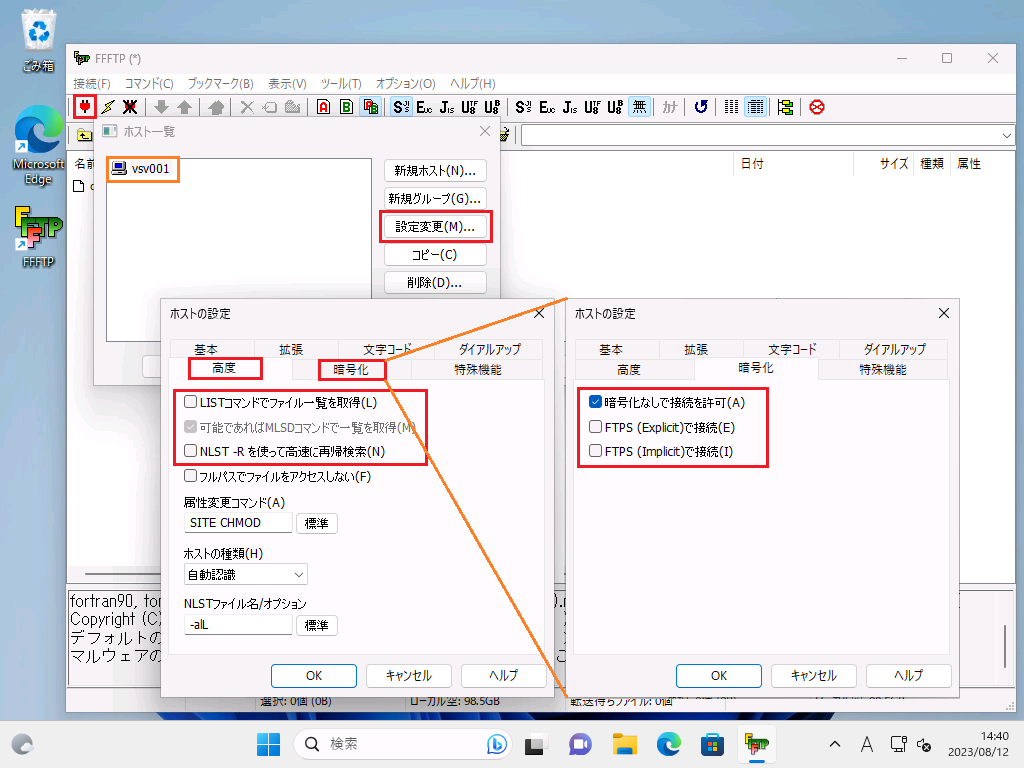Image resolution: width=1024 pixels, height=768 pixels.
Task: Click the 新規ホスト(N)... button
Action: 435,171
